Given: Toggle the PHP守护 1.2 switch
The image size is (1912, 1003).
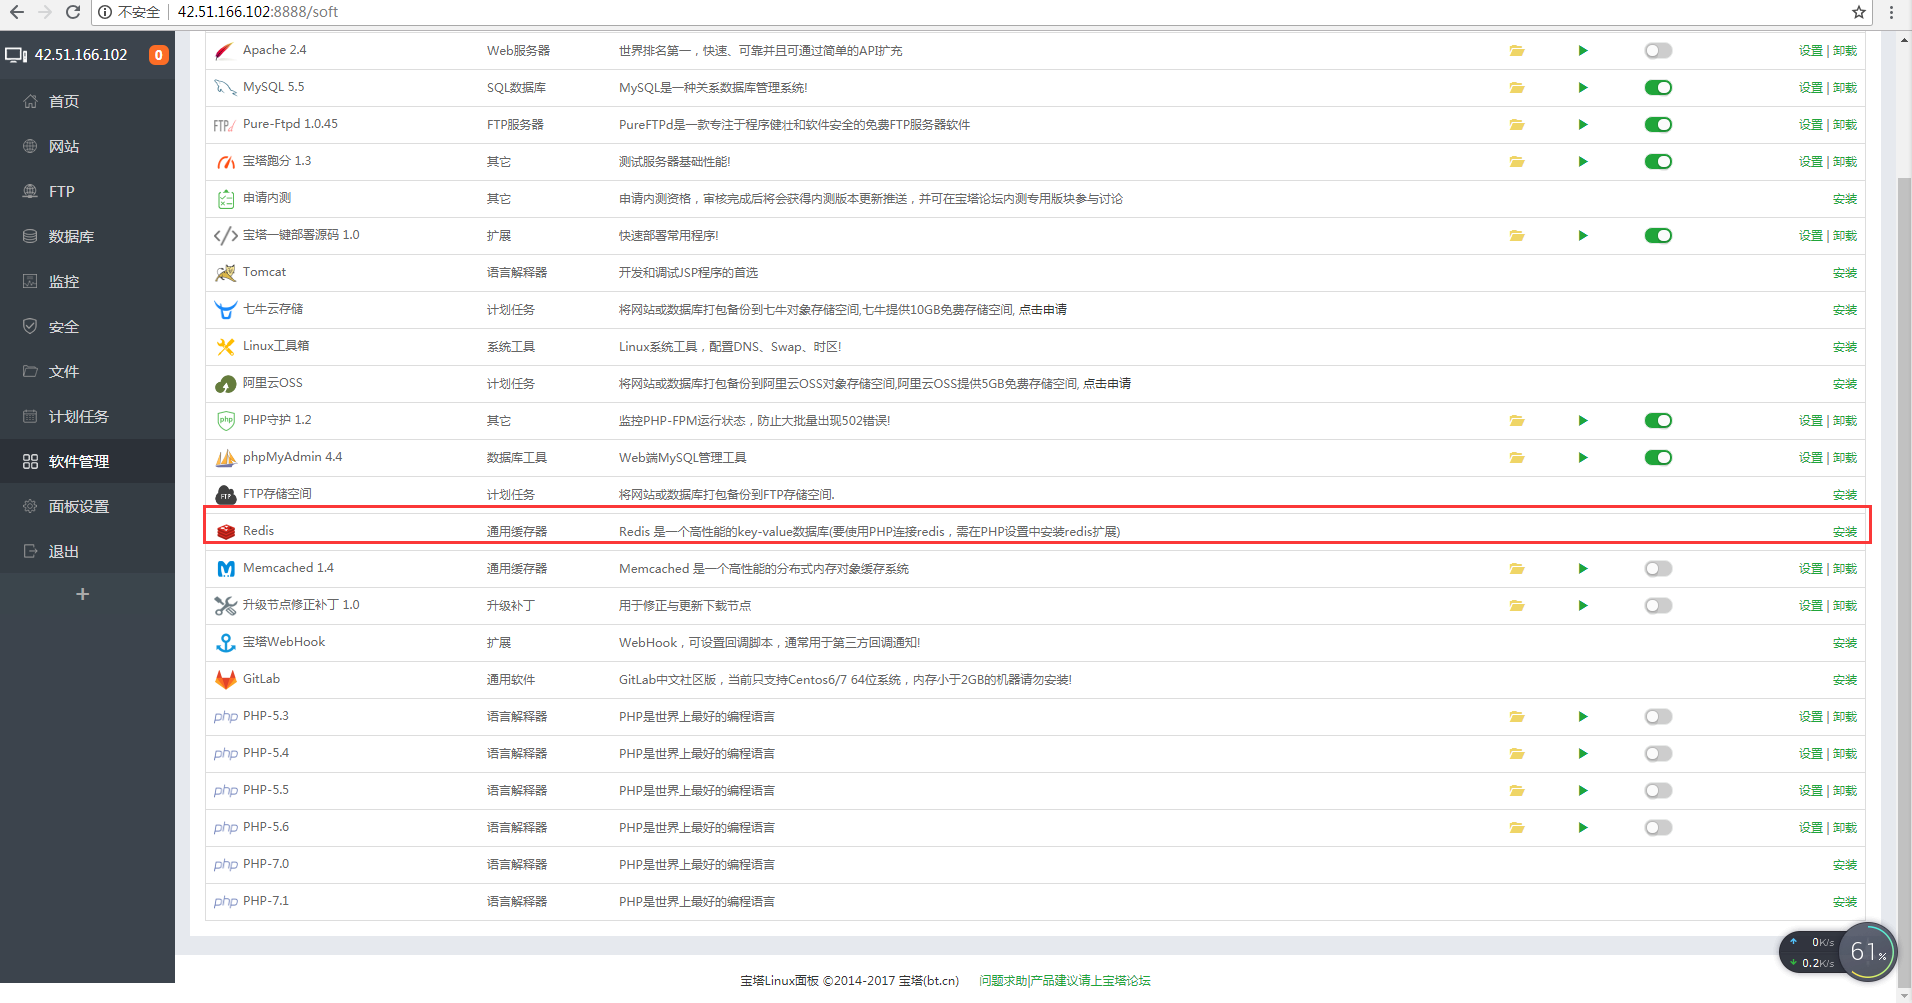Looking at the screenshot, I should tap(1658, 421).
